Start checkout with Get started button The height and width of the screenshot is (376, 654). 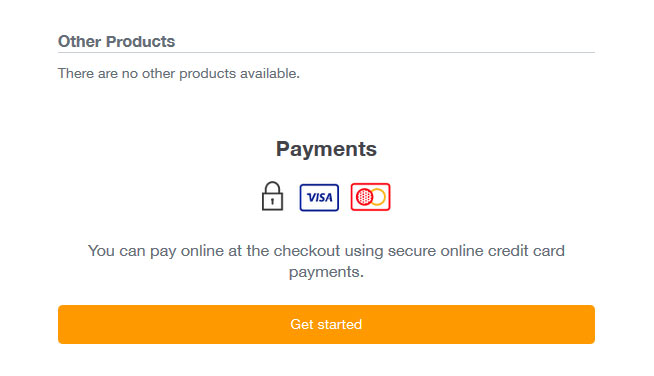pyautogui.click(x=326, y=324)
